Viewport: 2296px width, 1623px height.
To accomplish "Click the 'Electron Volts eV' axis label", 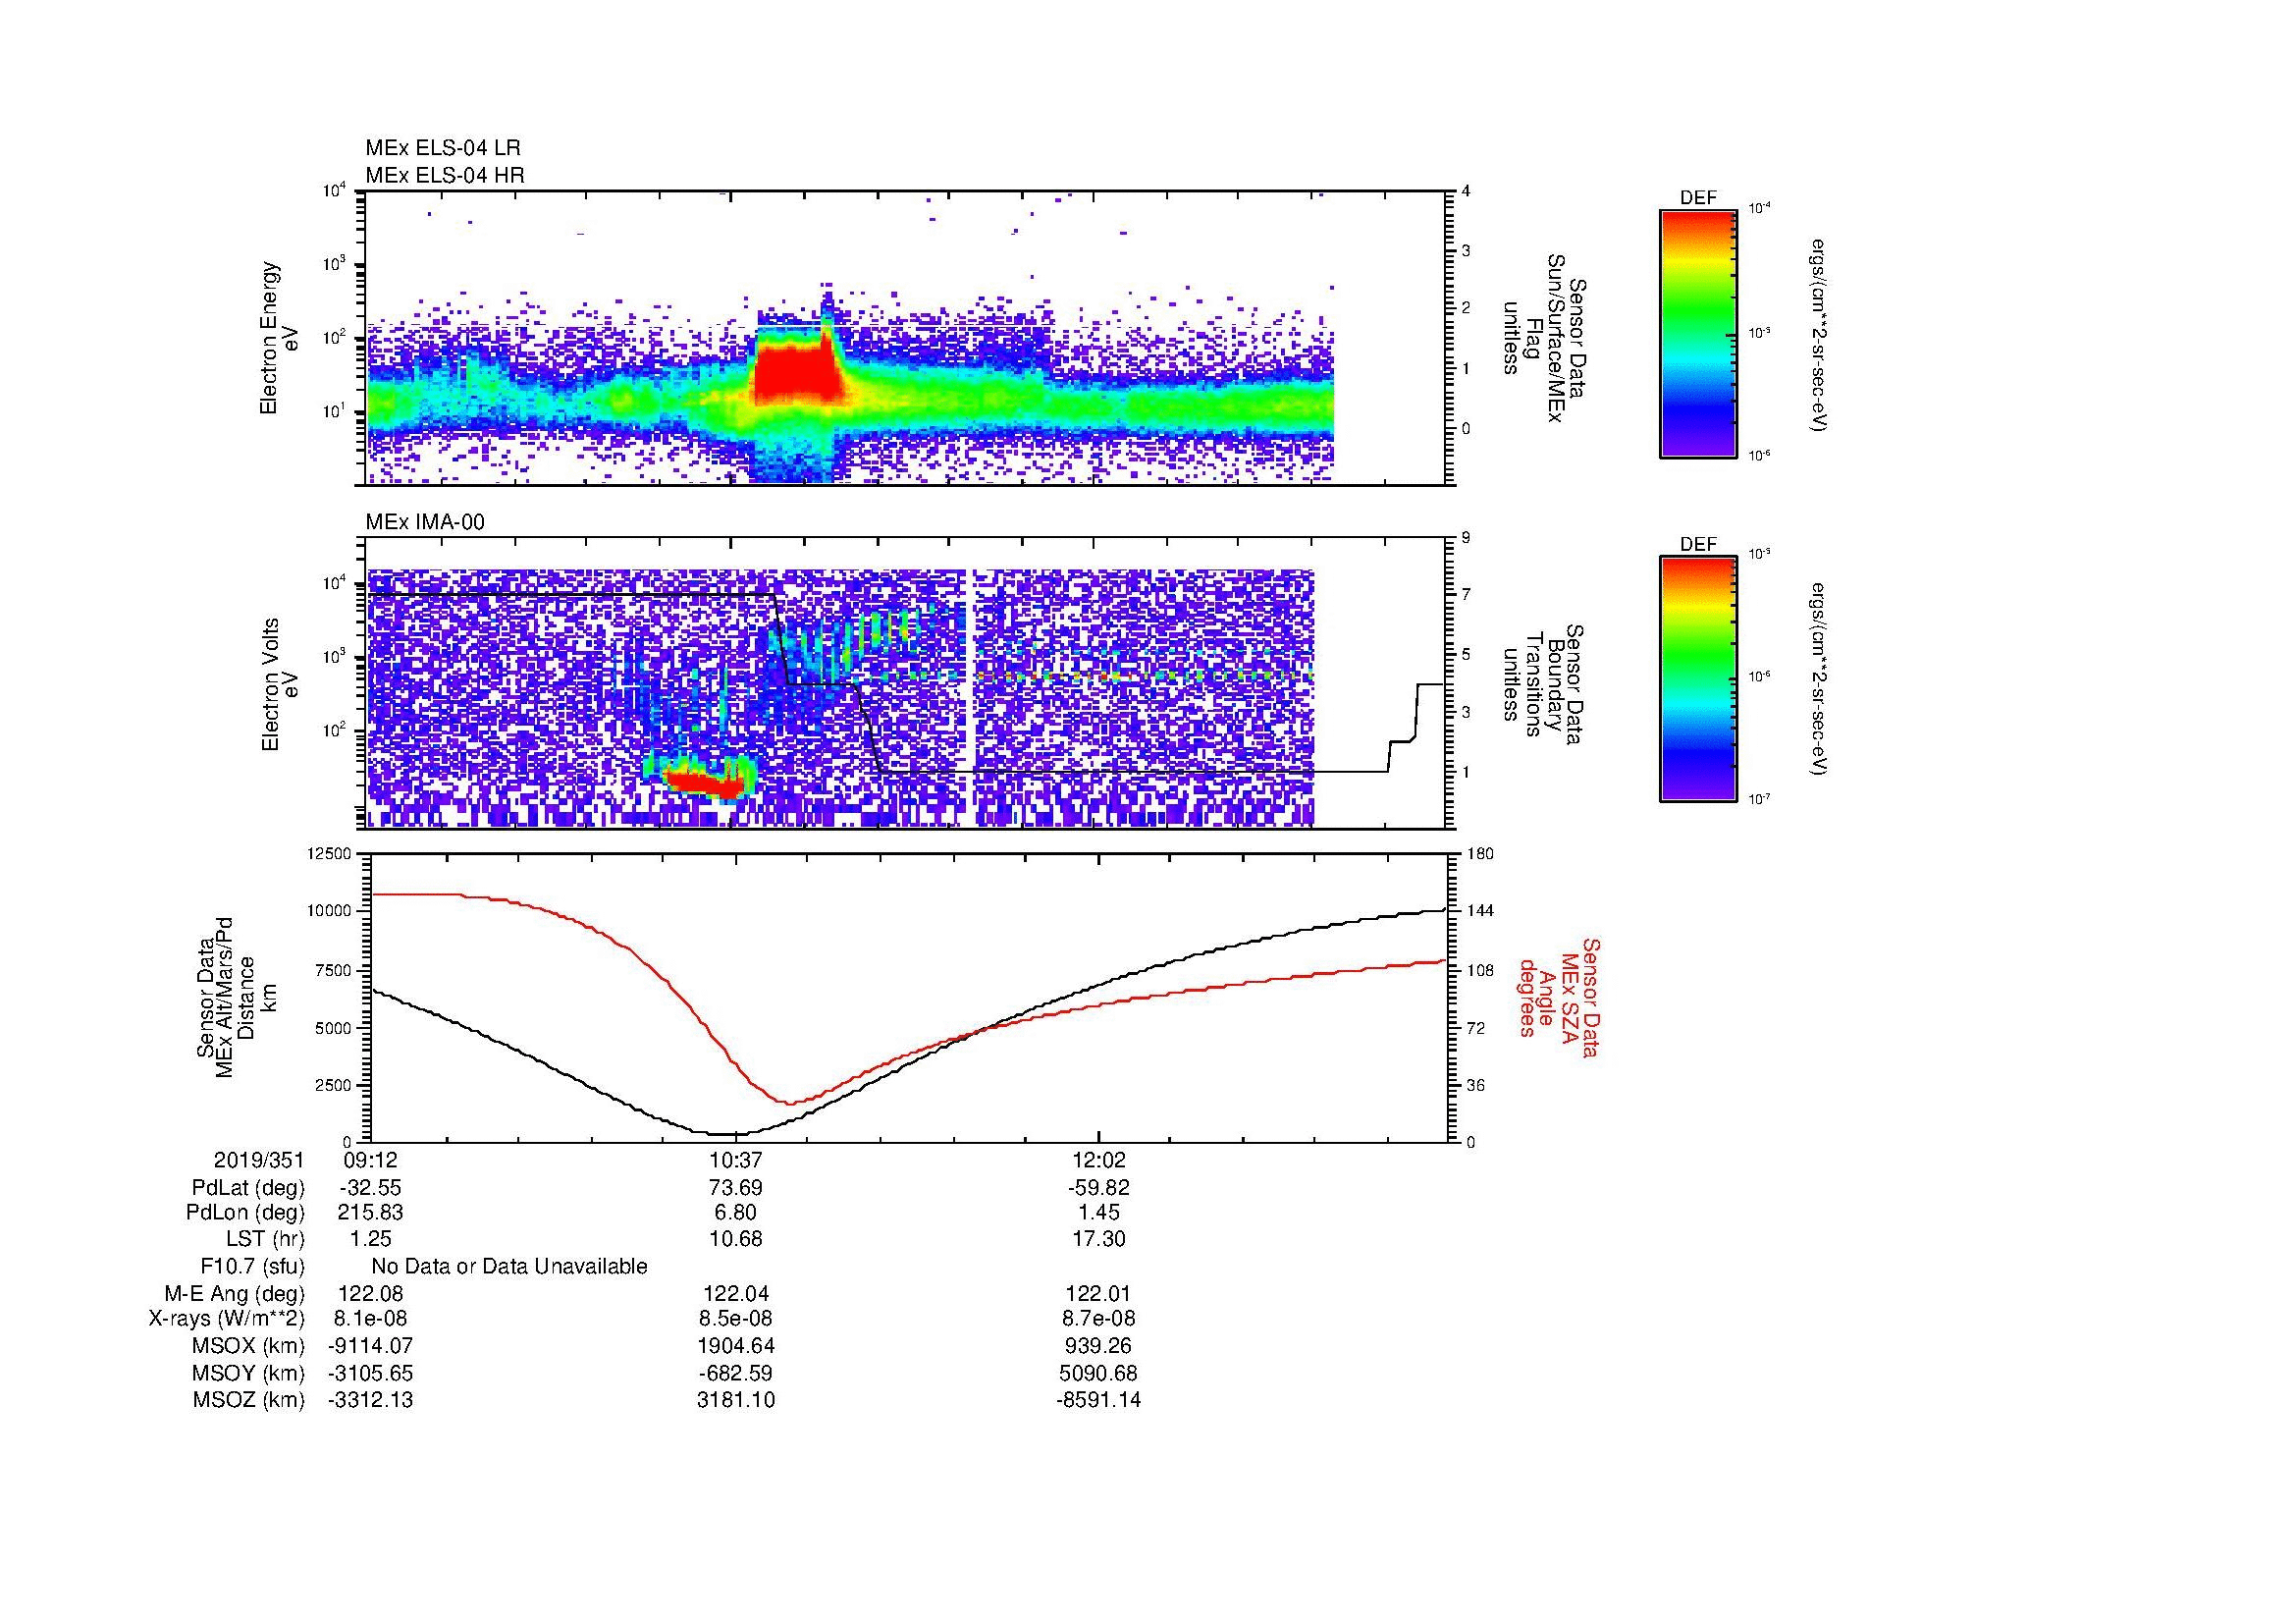I will pyautogui.click(x=280, y=685).
